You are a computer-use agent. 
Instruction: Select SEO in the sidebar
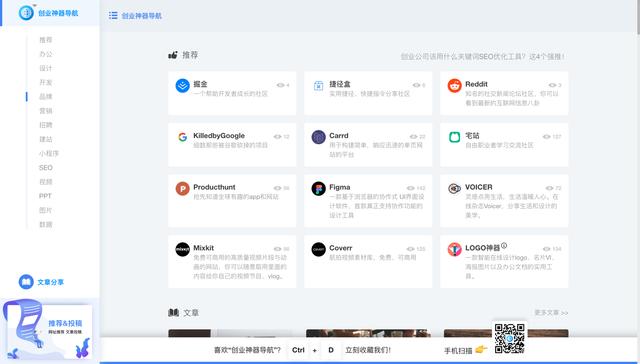(46, 168)
